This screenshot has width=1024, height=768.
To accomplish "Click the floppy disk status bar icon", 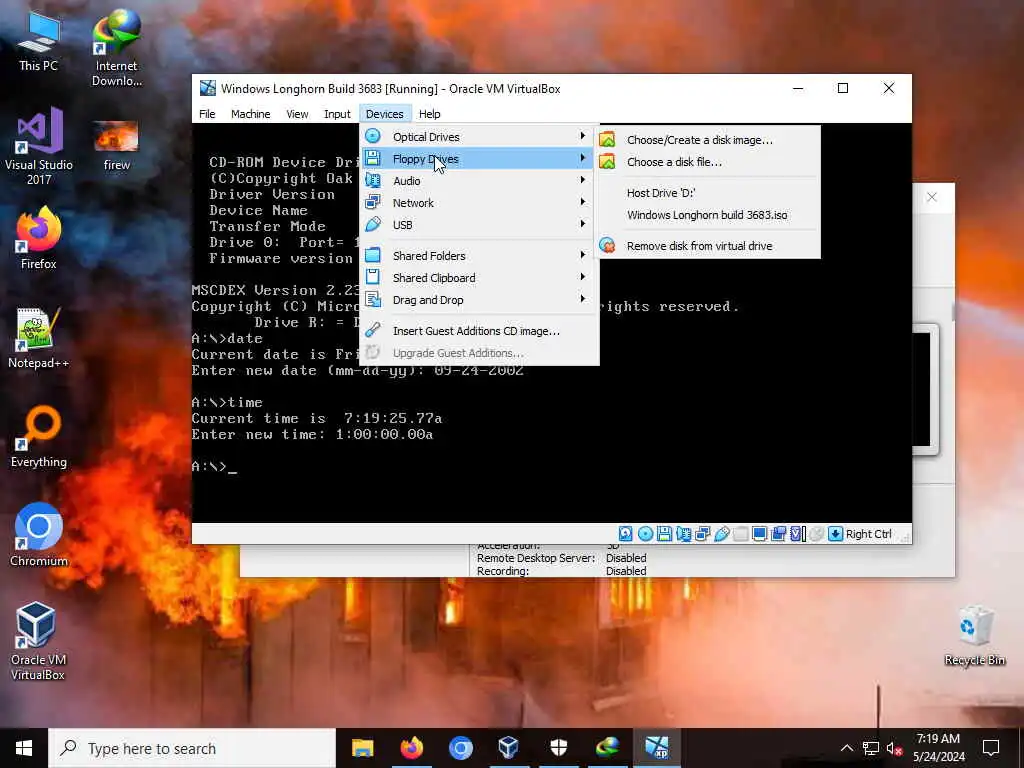I will pos(664,534).
